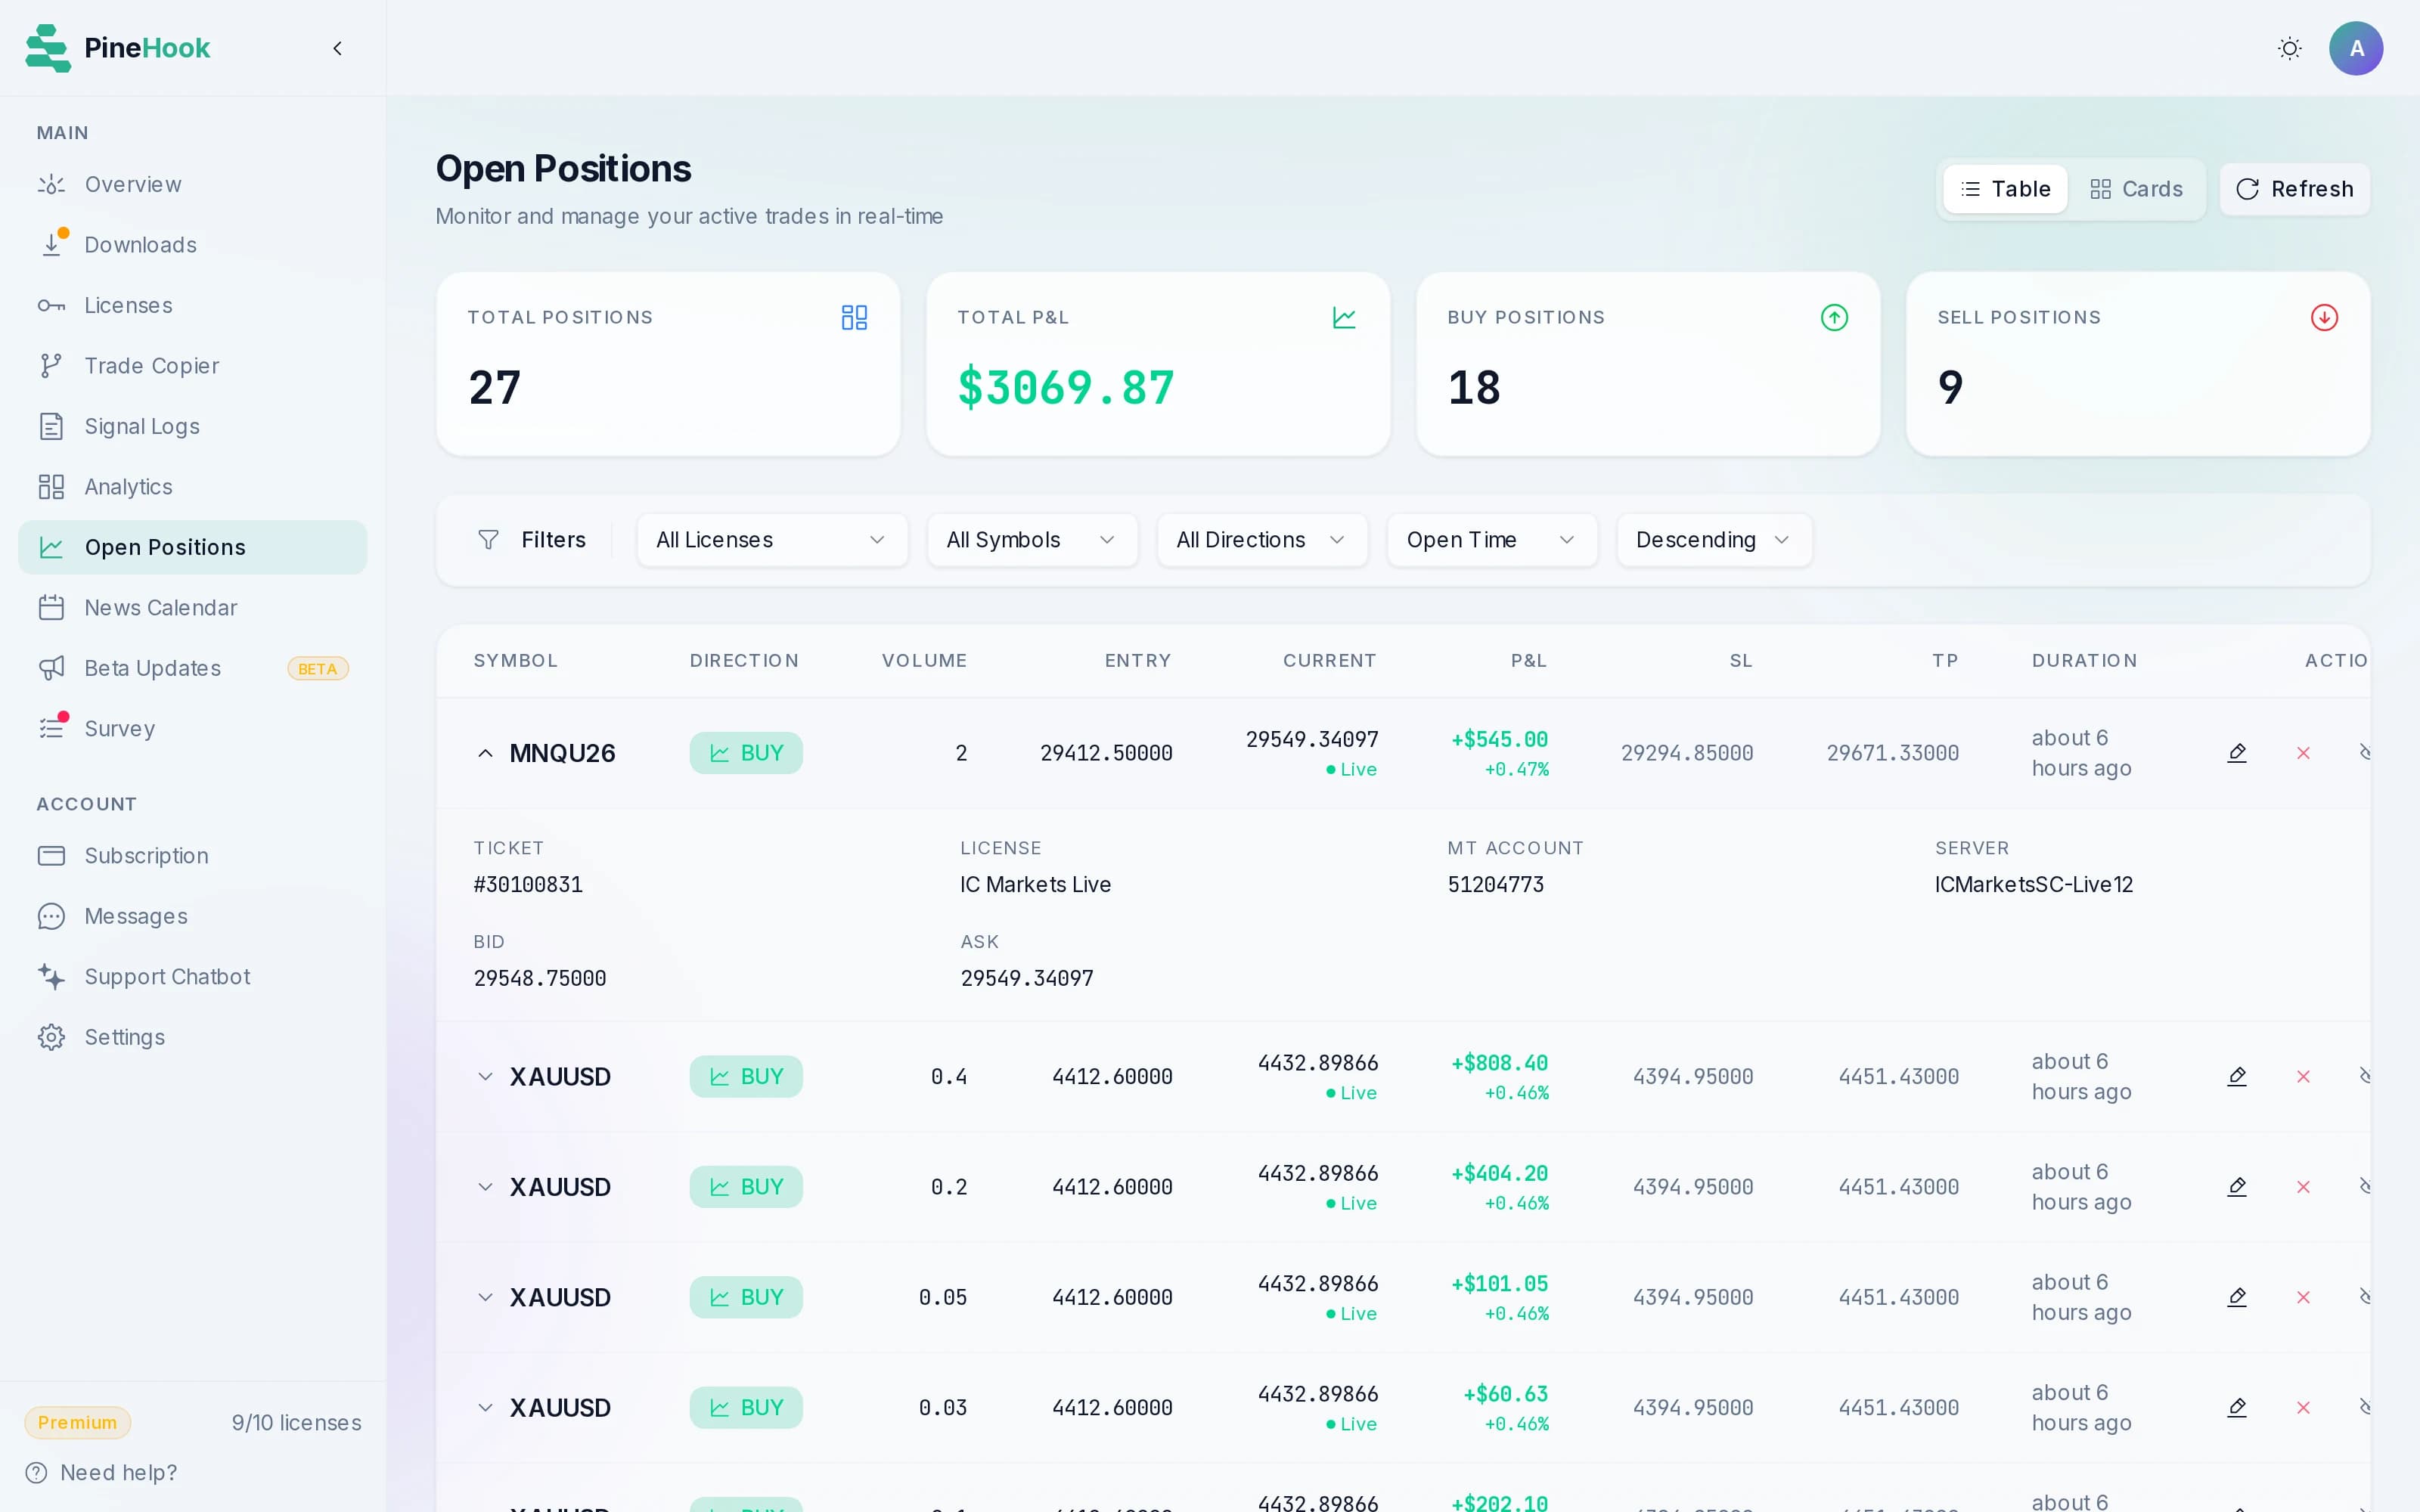Click the PineHook logo

click(x=118, y=48)
